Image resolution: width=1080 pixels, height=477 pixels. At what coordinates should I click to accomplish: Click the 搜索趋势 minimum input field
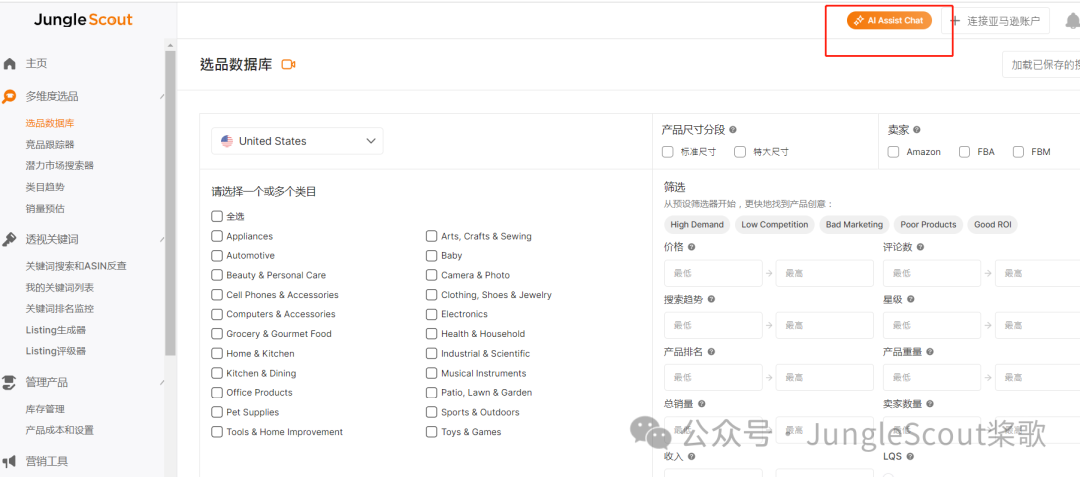pyautogui.click(x=714, y=326)
